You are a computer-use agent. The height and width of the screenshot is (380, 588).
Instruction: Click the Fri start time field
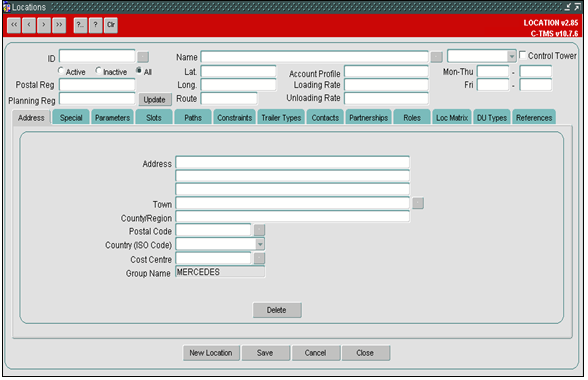pos(493,85)
